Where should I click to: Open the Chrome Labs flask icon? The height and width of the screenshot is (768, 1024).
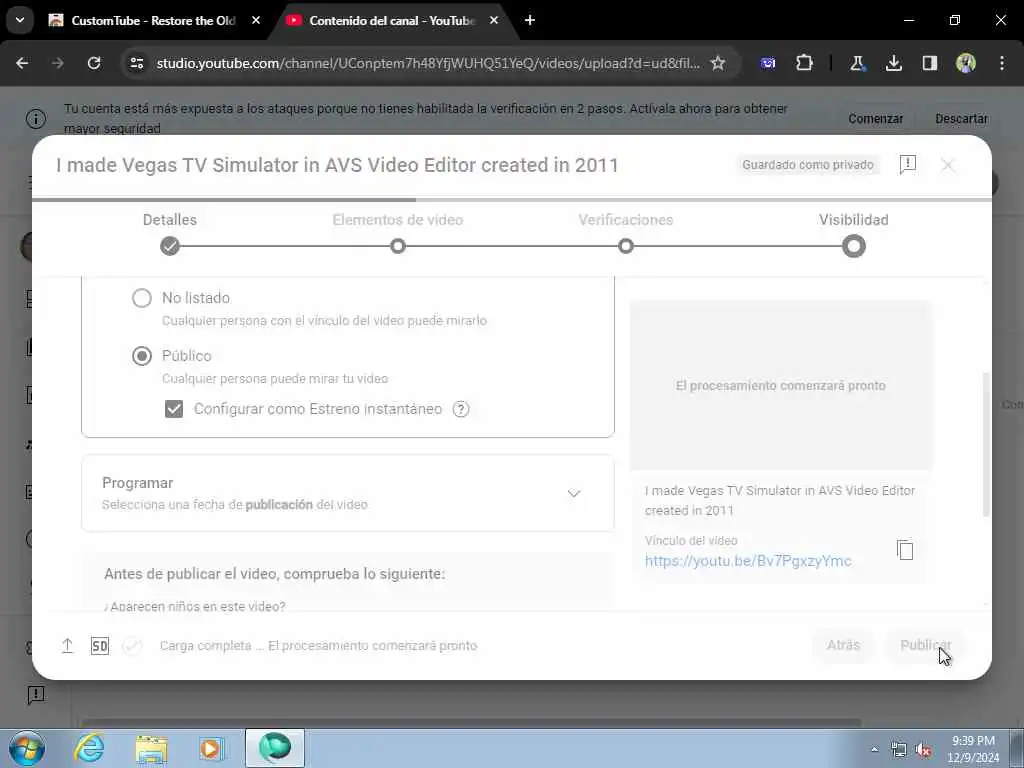(x=857, y=63)
